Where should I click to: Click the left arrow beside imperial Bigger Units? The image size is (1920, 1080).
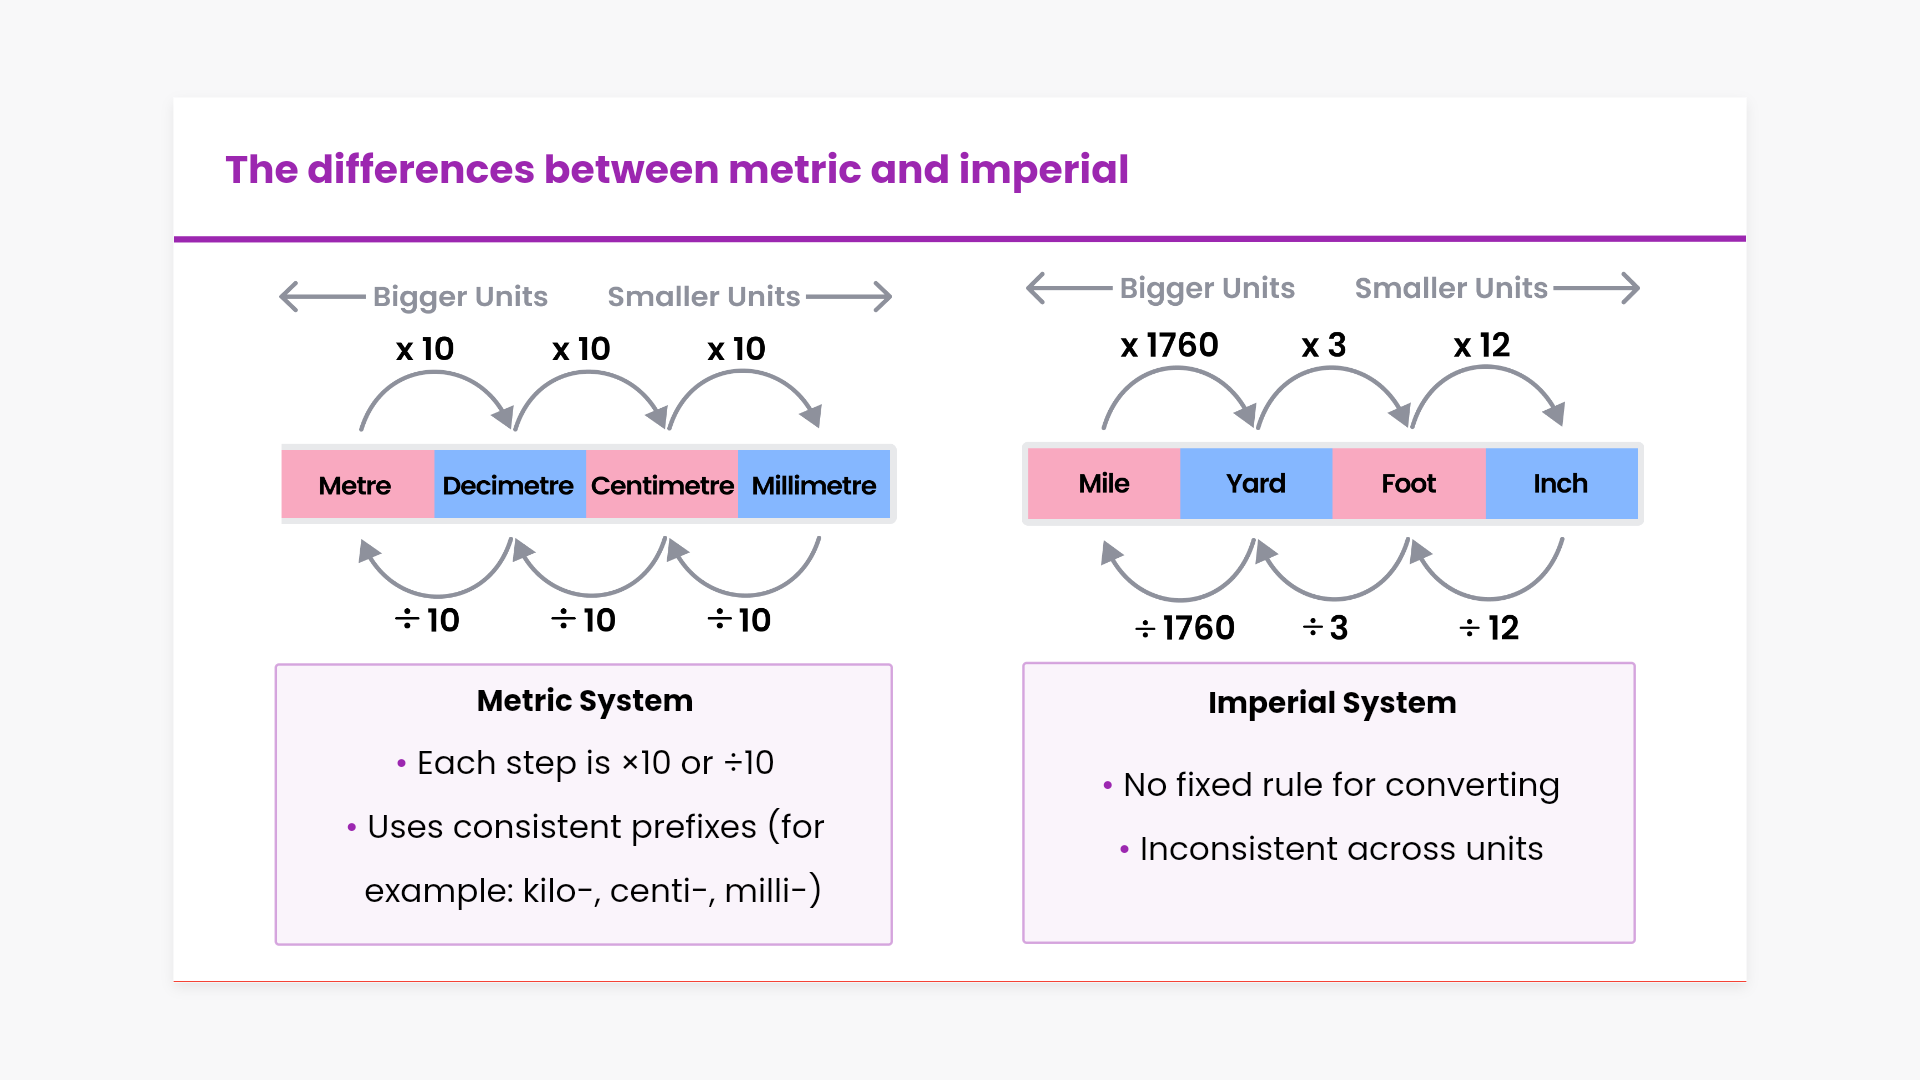(1067, 288)
